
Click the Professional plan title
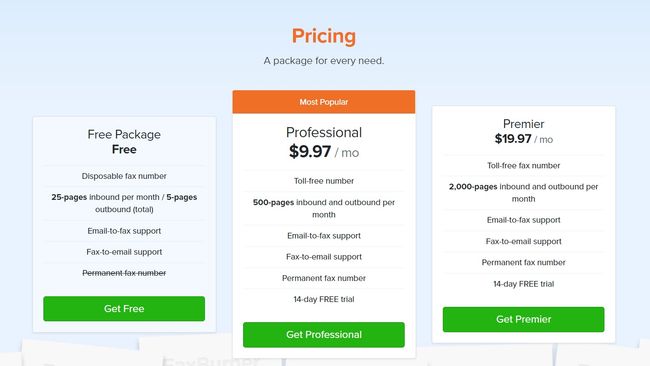coord(324,133)
